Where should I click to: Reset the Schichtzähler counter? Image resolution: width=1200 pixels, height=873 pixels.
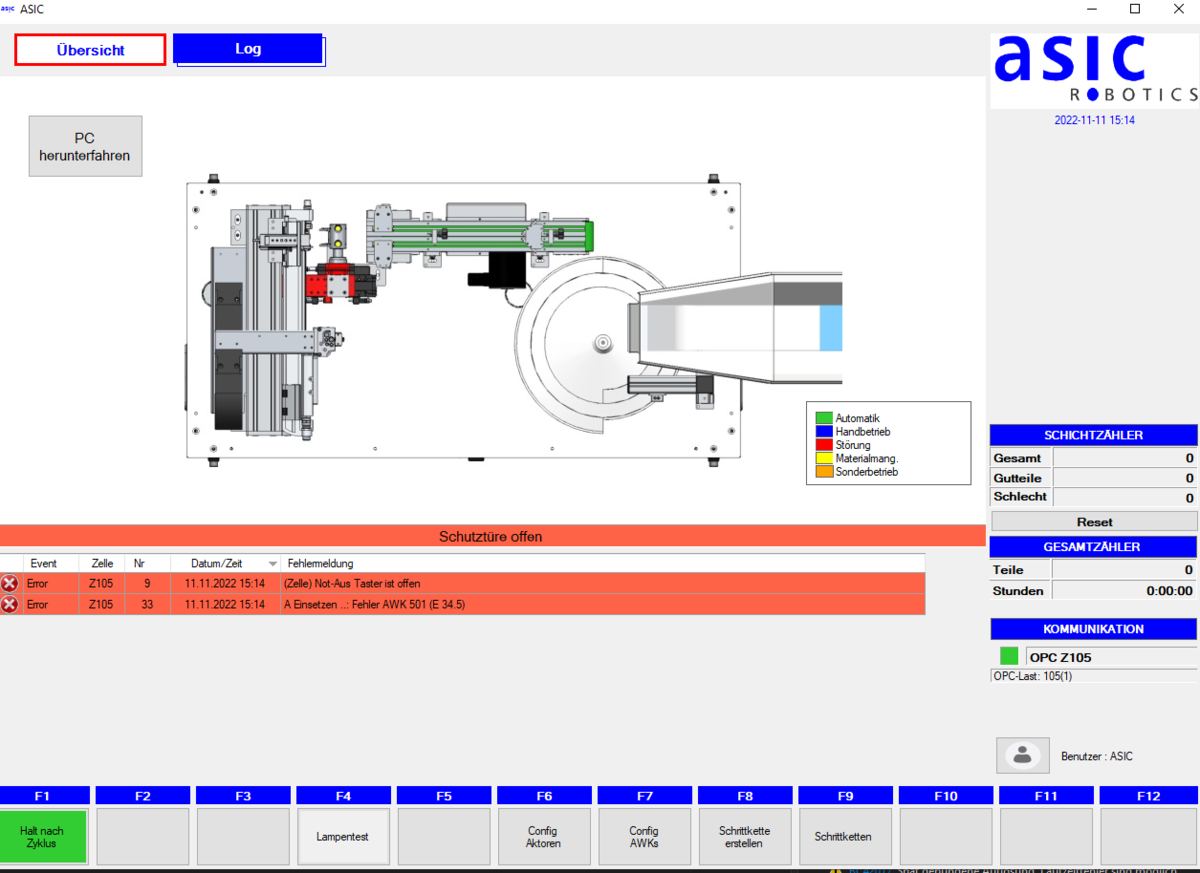pos(1094,522)
